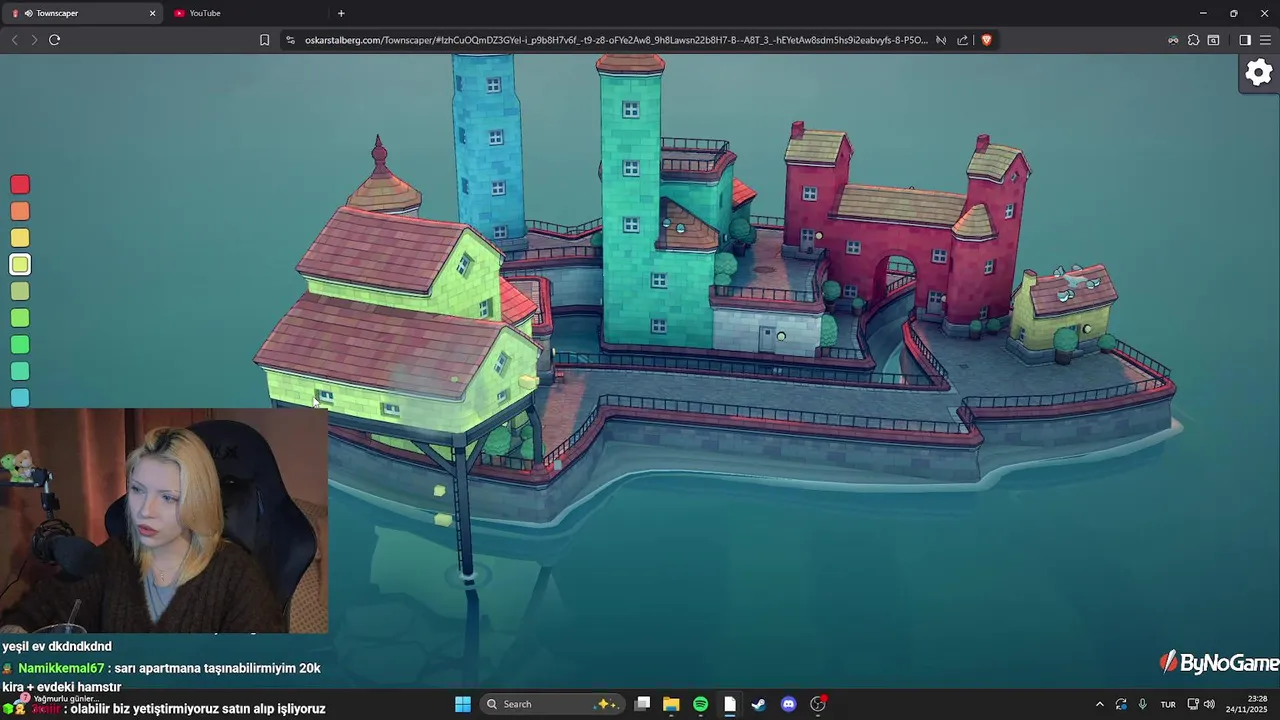Image resolution: width=1280 pixels, height=720 pixels.
Task: Click the Townscaper URL address bar
Action: tap(614, 40)
